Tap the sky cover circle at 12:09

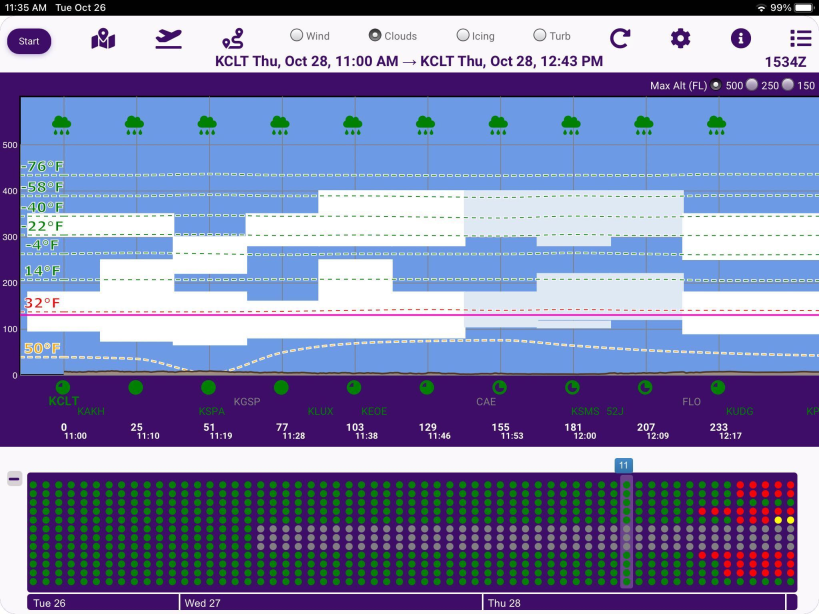click(x=645, y=387)
